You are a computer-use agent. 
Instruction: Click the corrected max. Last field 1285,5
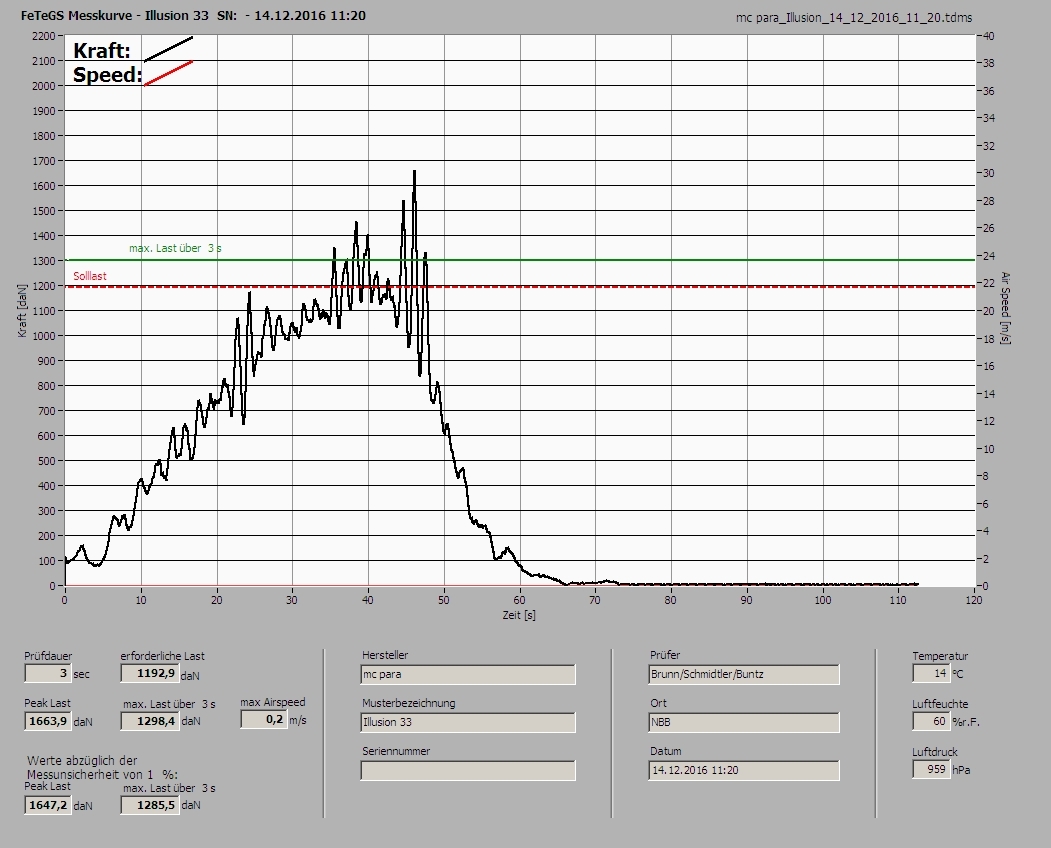149,804
